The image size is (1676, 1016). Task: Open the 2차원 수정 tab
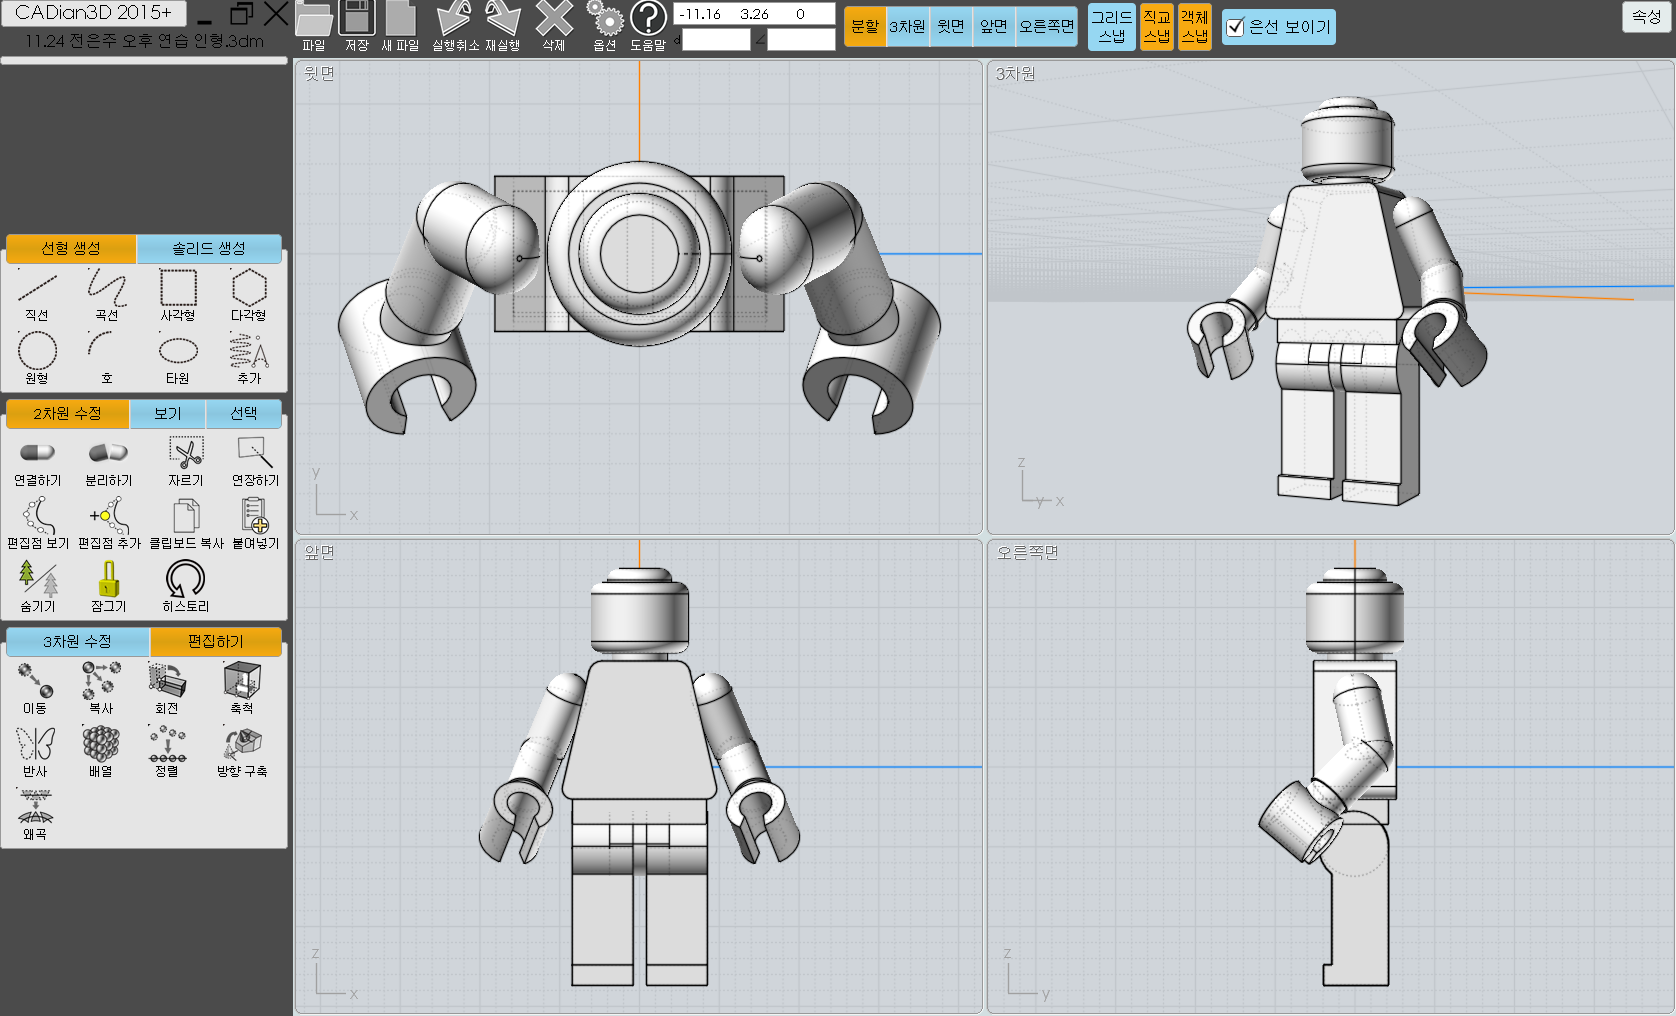[67, 413]
